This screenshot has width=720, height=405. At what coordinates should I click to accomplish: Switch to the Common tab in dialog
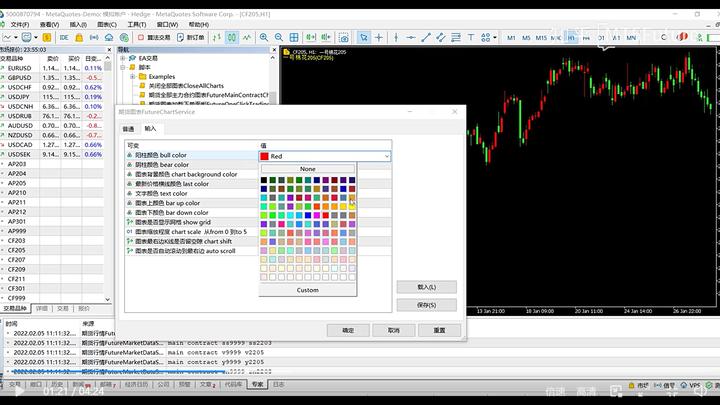[x=128, y=129]
